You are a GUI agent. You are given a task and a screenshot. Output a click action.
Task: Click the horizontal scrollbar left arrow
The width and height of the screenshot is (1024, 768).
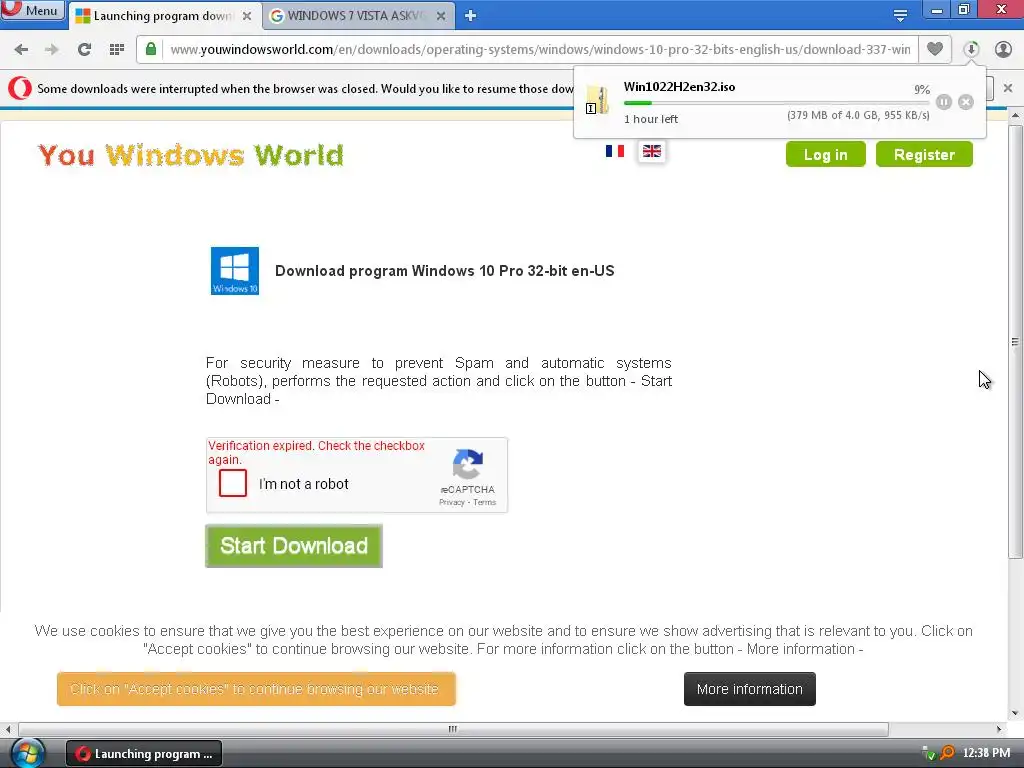pyautogui.click(x=8, y=729)
